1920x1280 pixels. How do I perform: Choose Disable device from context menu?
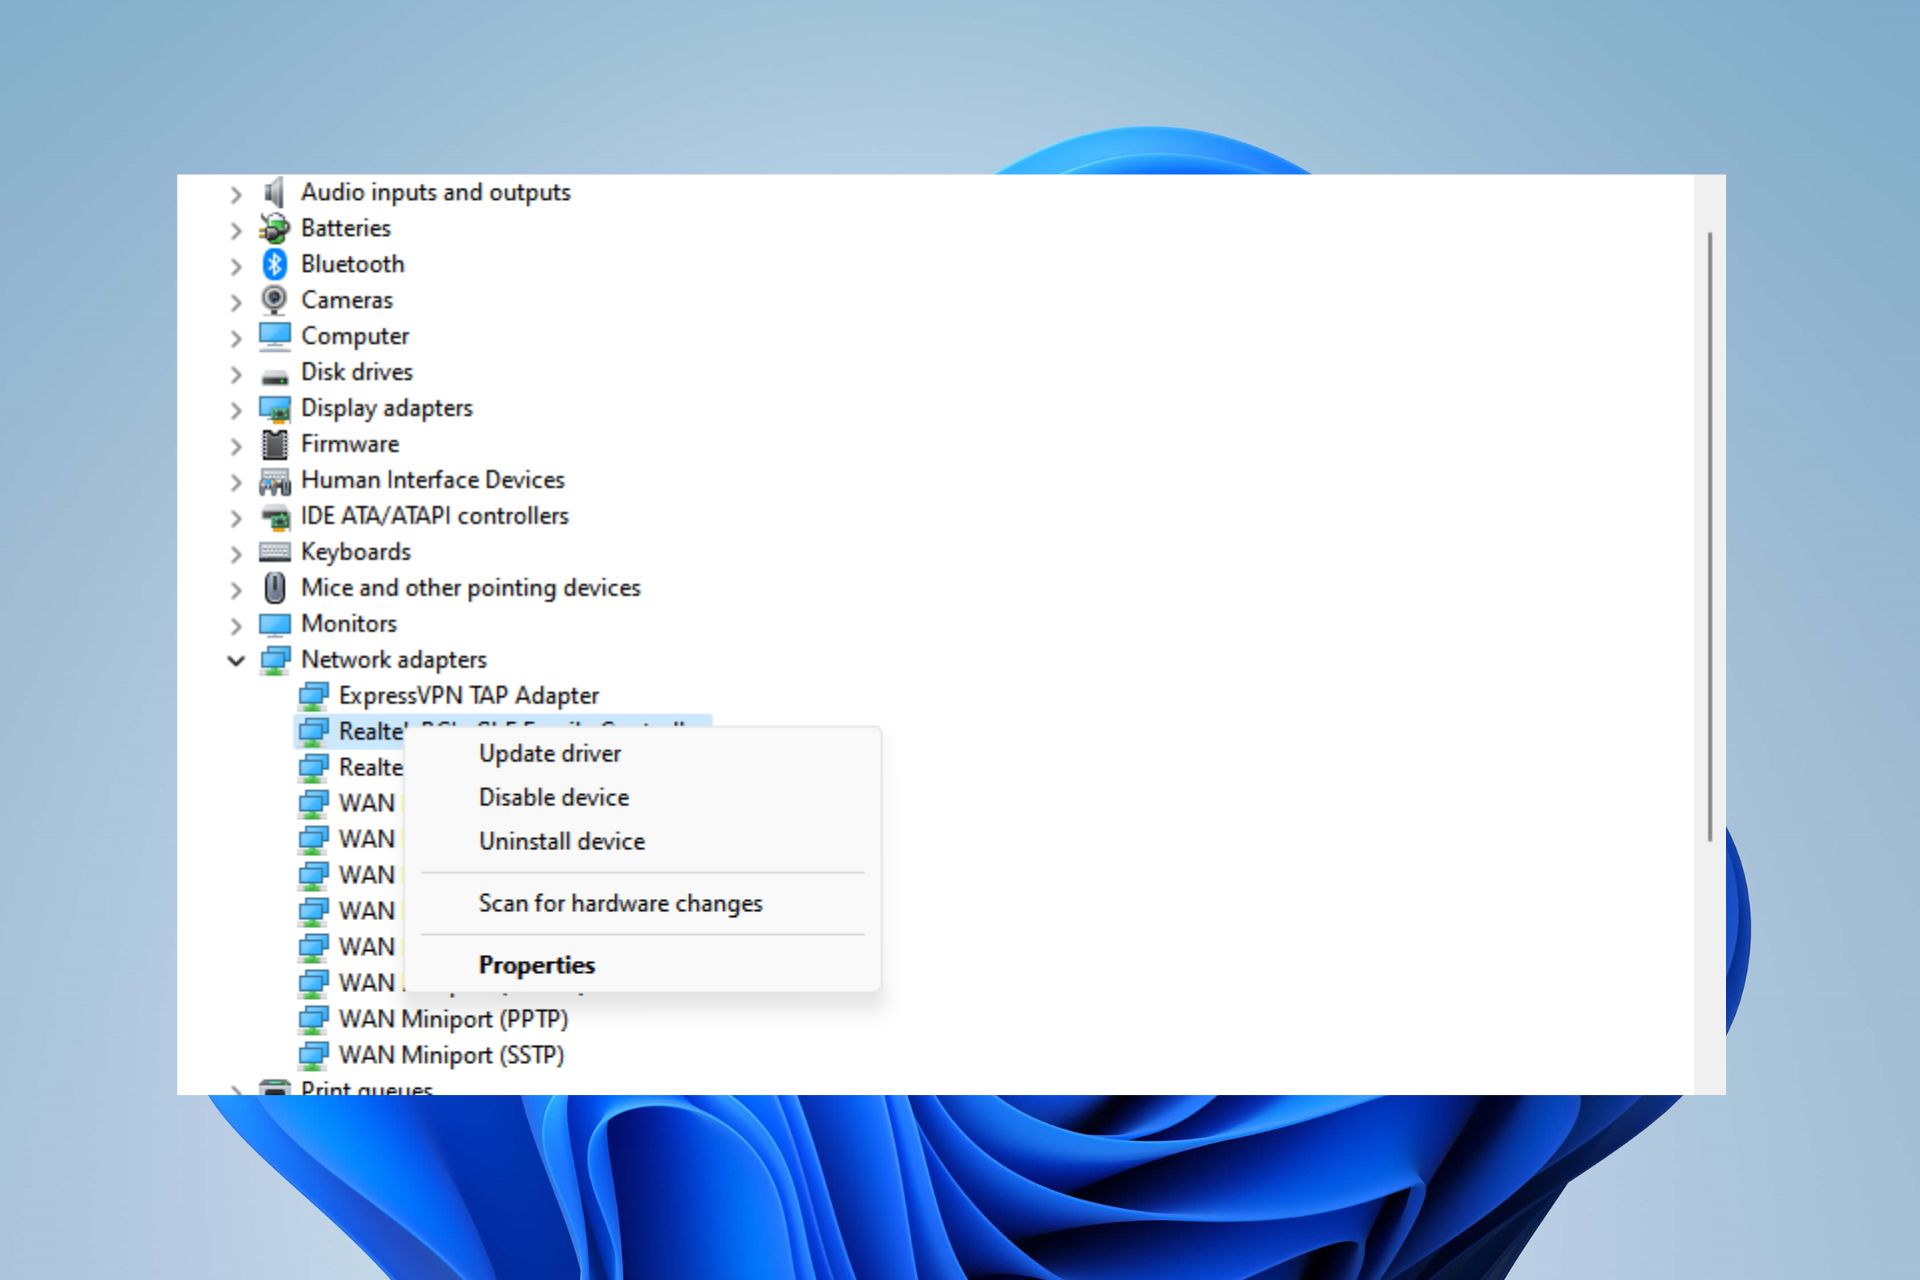click(x=642, y=797)
